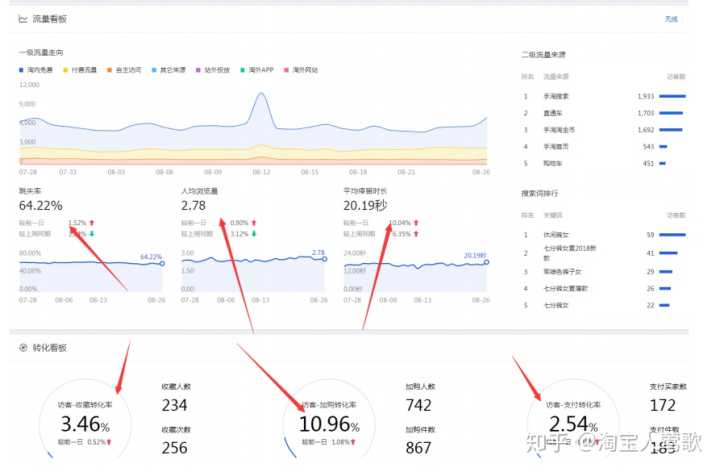Click the 流量看板 chart icon
The height and width of the screenshot is (472, 720).
tap(22, 19)
